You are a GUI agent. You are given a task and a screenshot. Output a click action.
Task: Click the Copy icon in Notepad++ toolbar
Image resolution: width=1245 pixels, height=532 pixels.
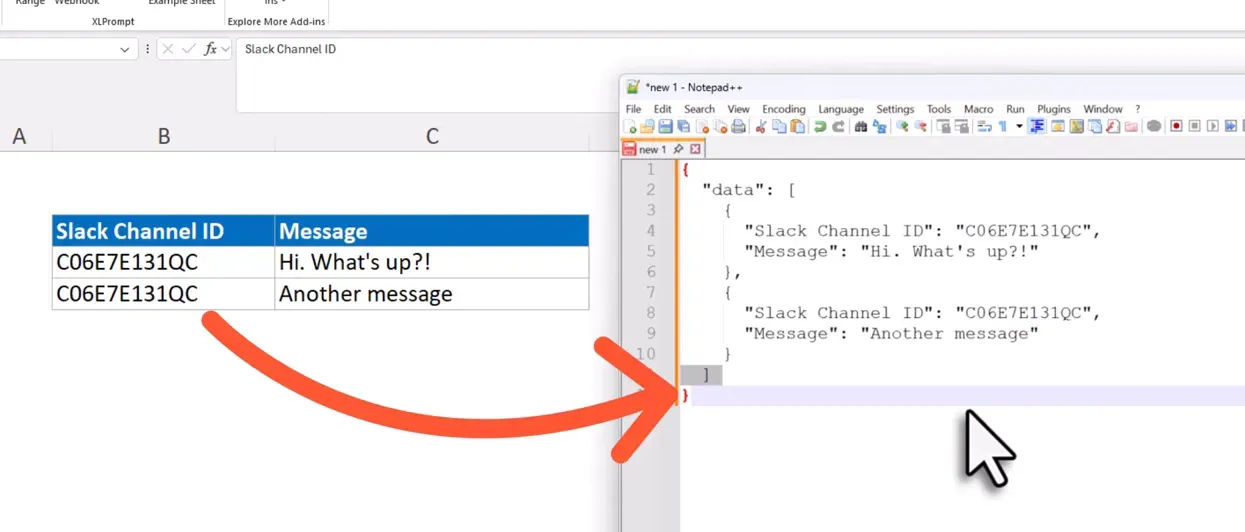coord(779,126)
